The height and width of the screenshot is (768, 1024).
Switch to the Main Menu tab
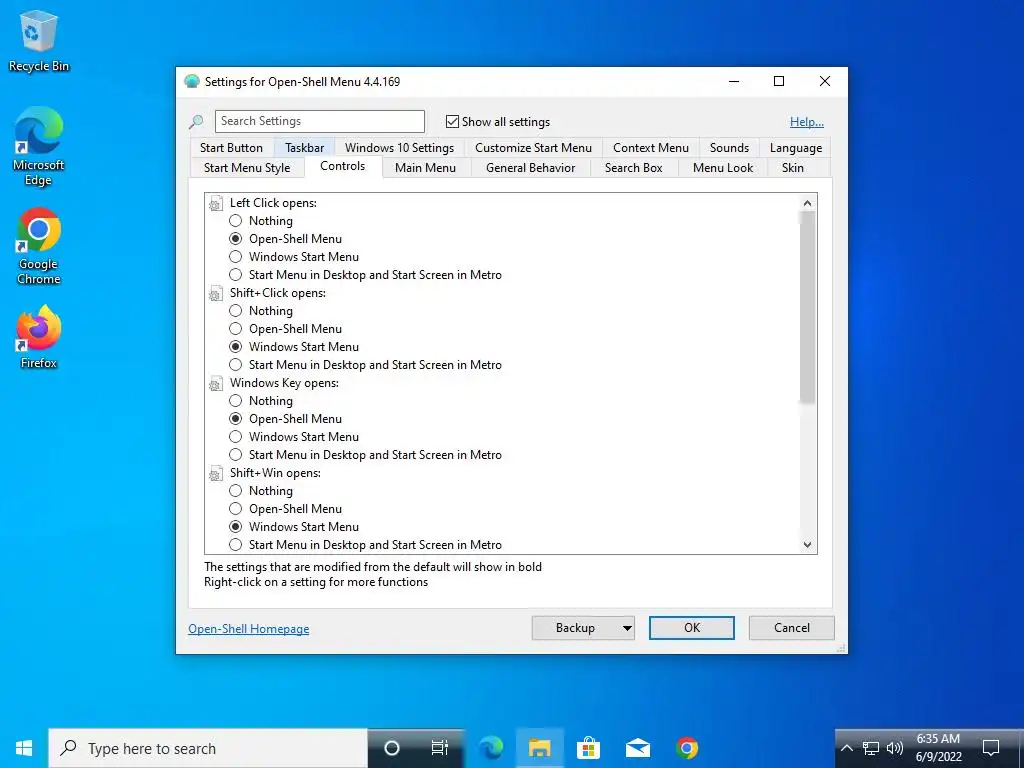(x=425, y=168)
